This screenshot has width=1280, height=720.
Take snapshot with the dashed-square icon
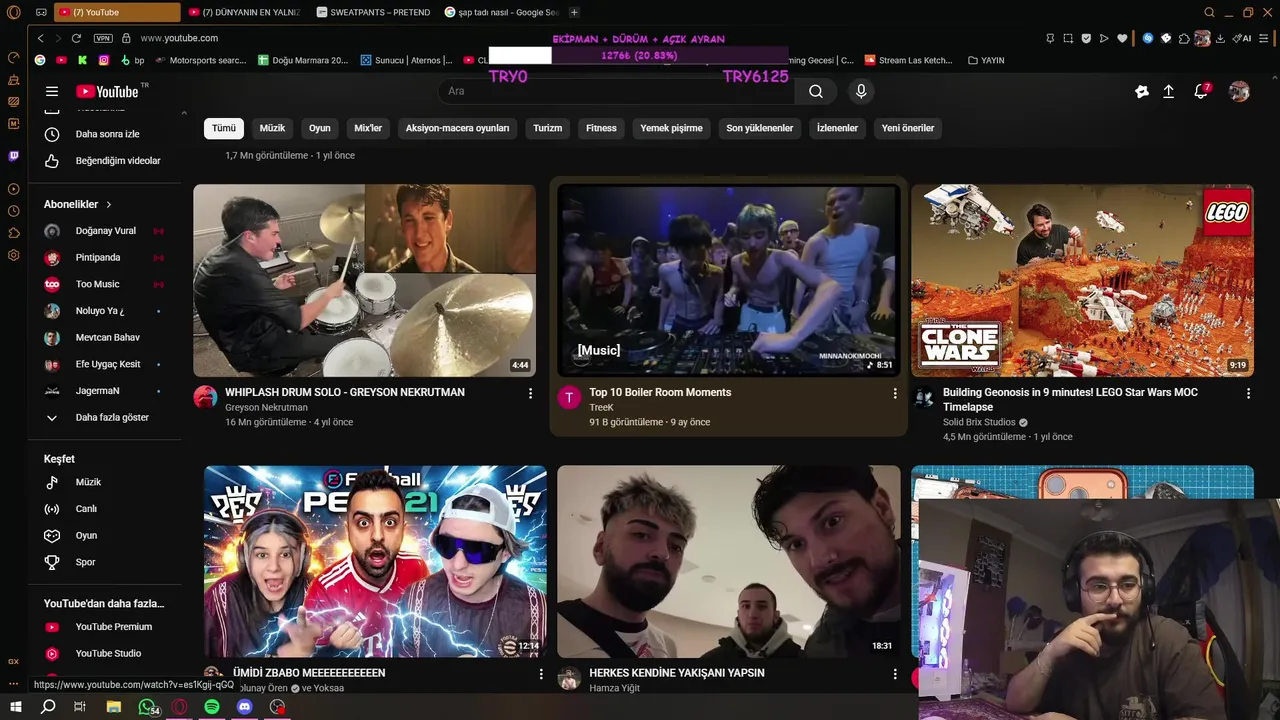coord(1068,38)
